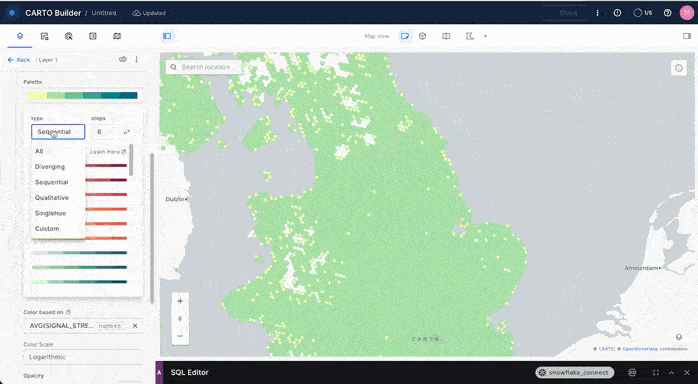The height and width of the screenshot is (384, 698).
Task: Select the 2D map view icon
Action: point(405,36)
